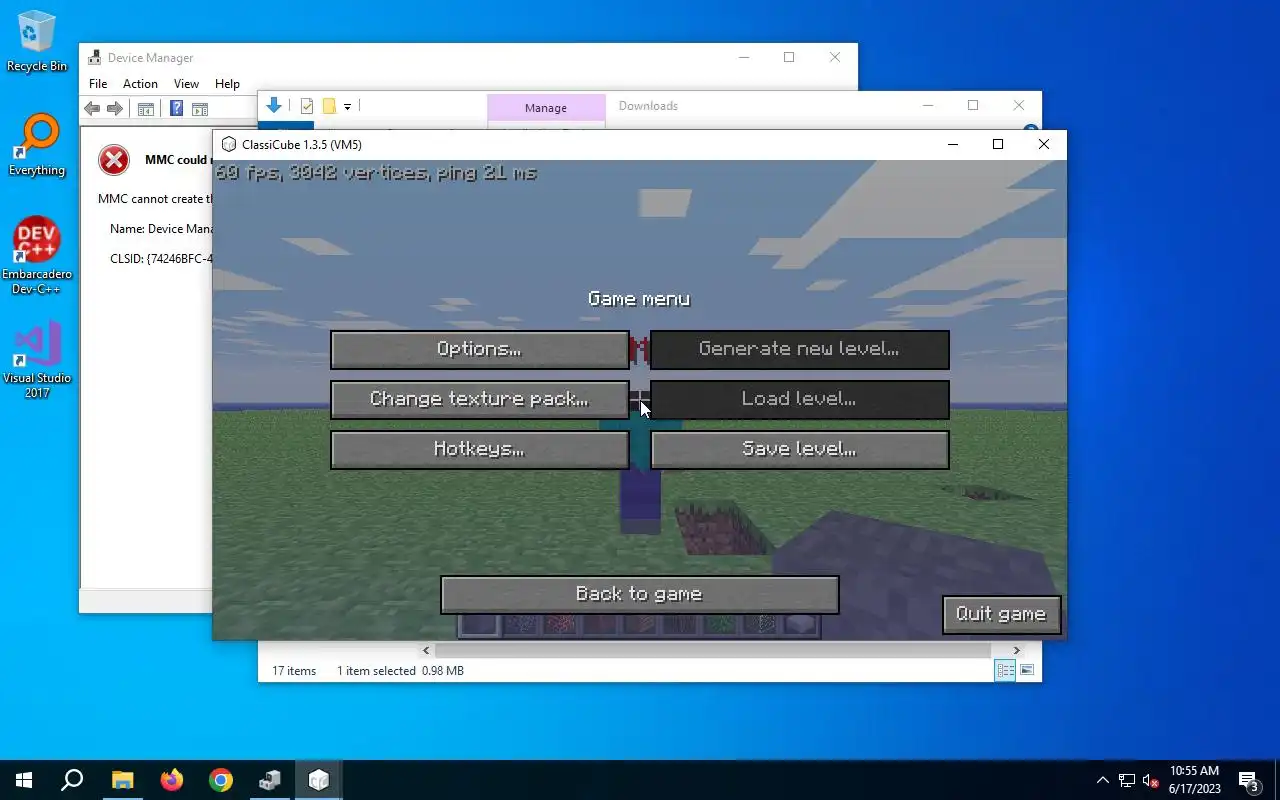Select first hotbar slot in ClassiCube
Image resolution: width=1280 pixels, height=800 pixels.
tap(479, 625)
